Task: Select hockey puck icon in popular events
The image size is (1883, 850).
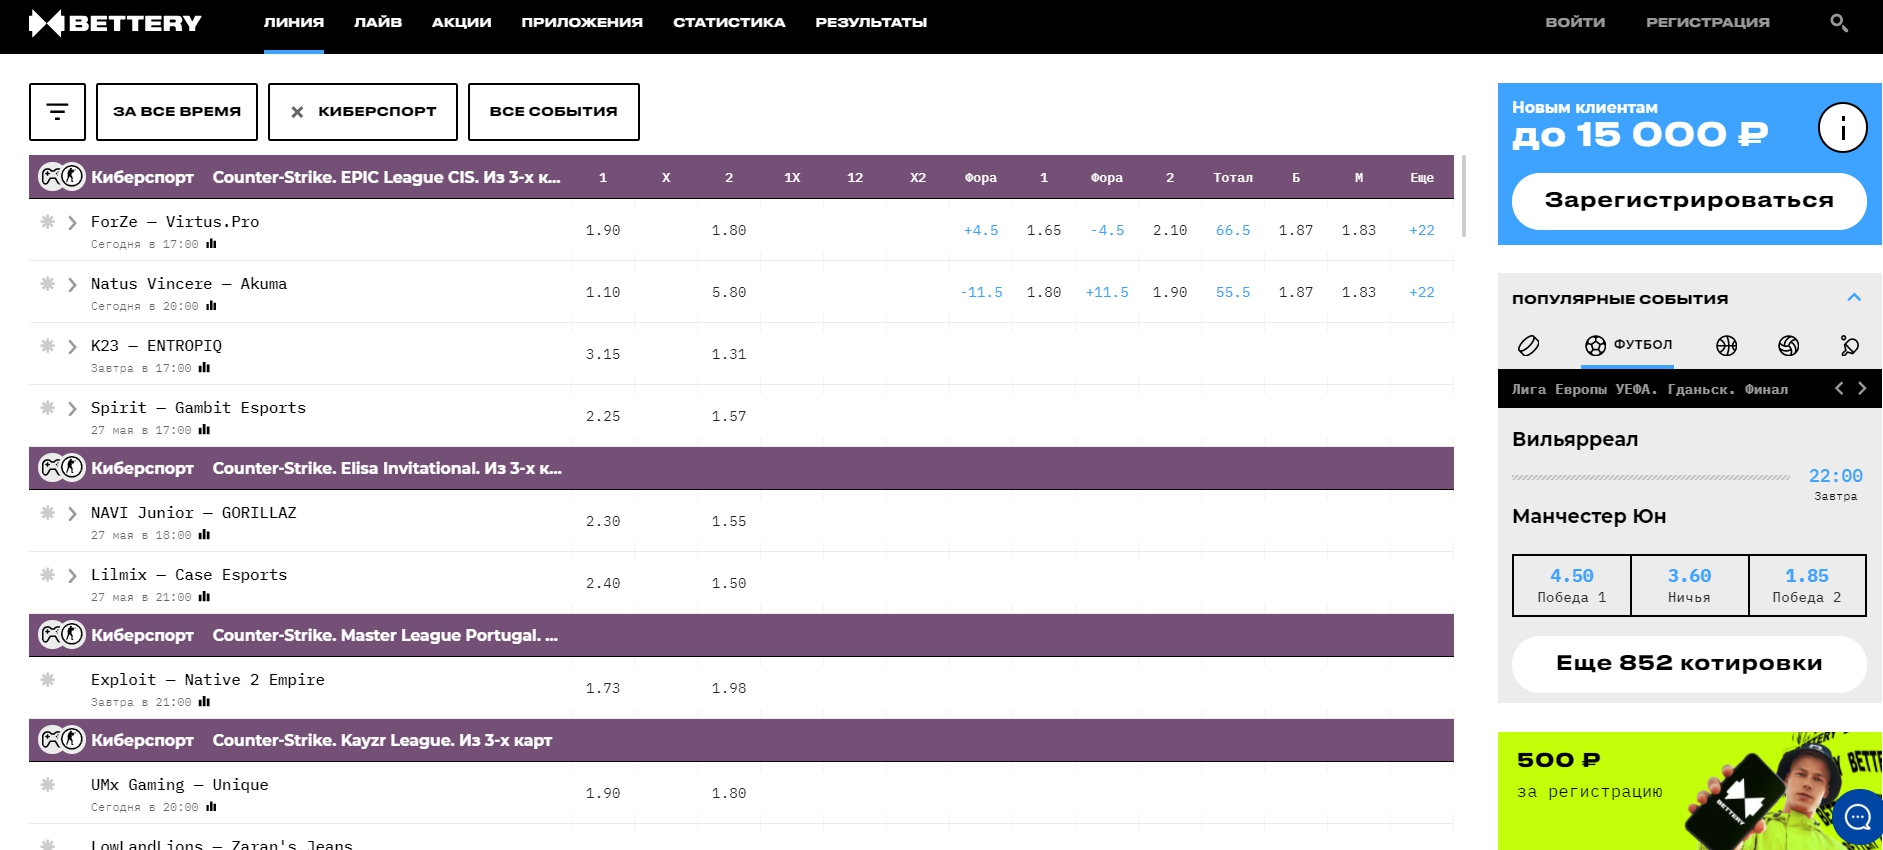Action: [x=1528, y=346]
